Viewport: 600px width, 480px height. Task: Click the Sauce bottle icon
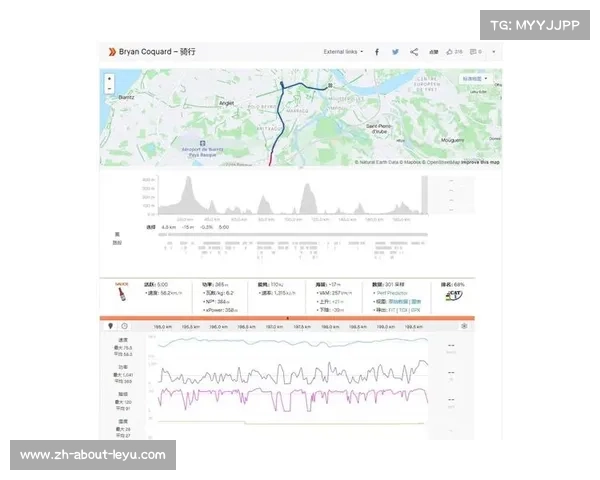coord(122,294)
